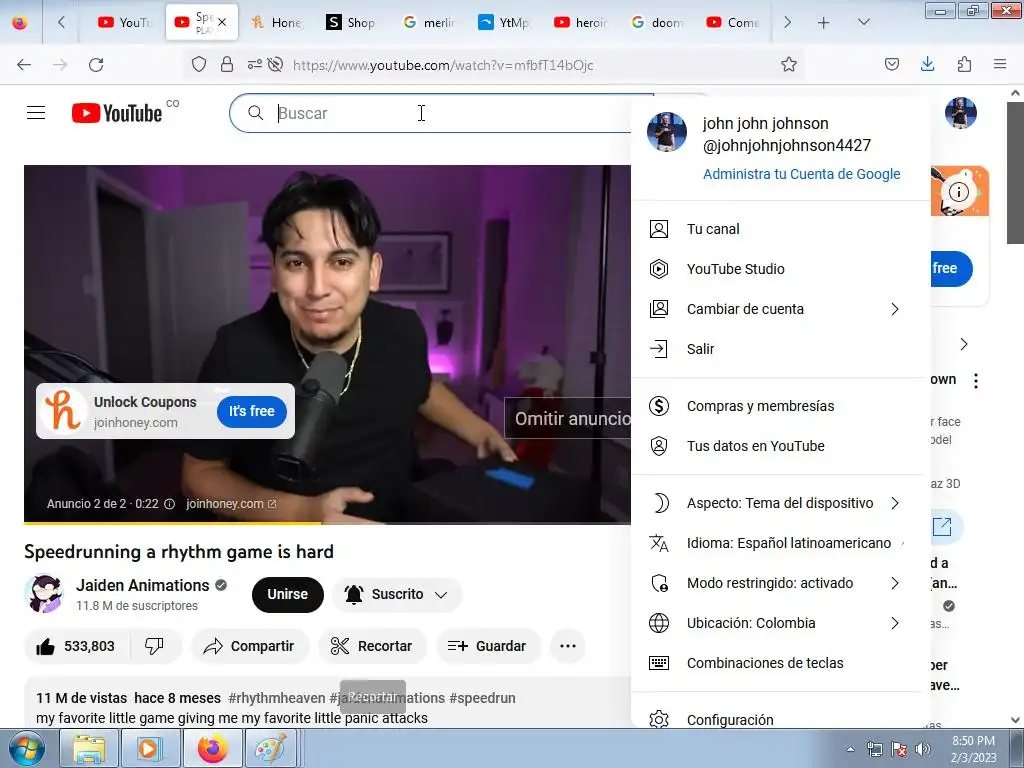Switch to the merlin Google tab

(x=428, y=22)
